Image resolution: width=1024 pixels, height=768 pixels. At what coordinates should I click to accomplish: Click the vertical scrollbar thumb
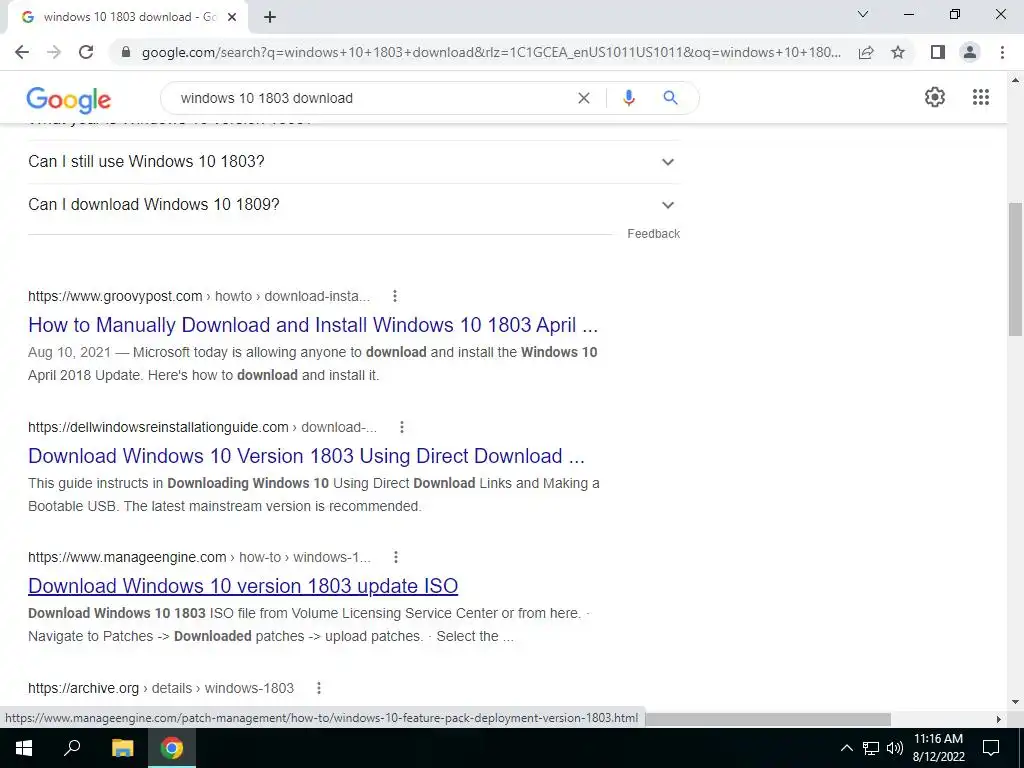click(1016, 269)
